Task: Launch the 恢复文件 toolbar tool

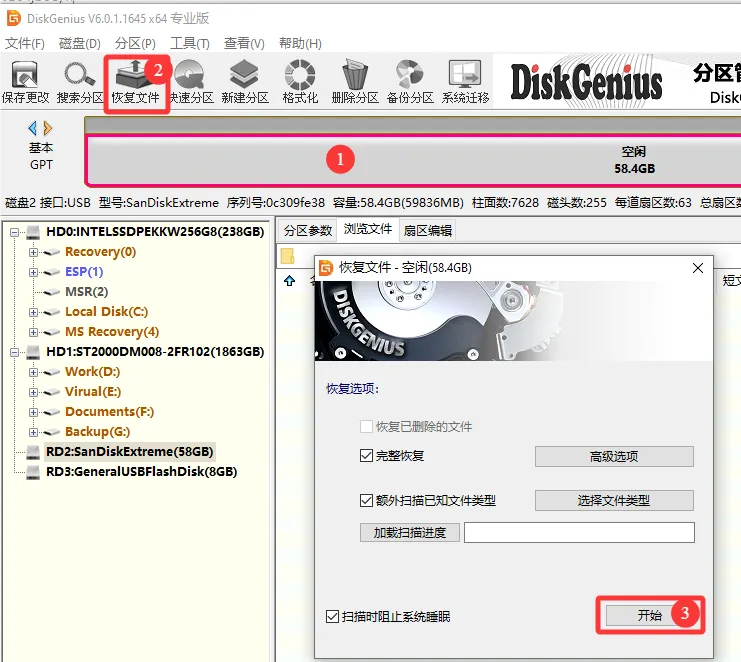Action: tap(135, 83)
